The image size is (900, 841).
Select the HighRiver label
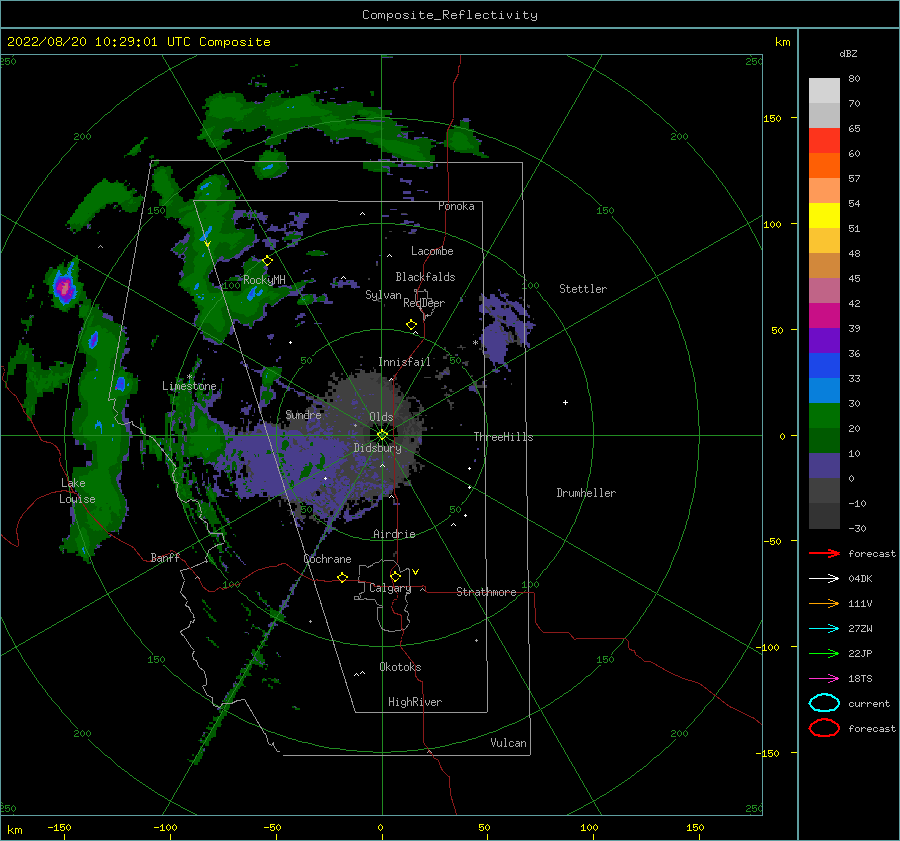pos(415,703)
